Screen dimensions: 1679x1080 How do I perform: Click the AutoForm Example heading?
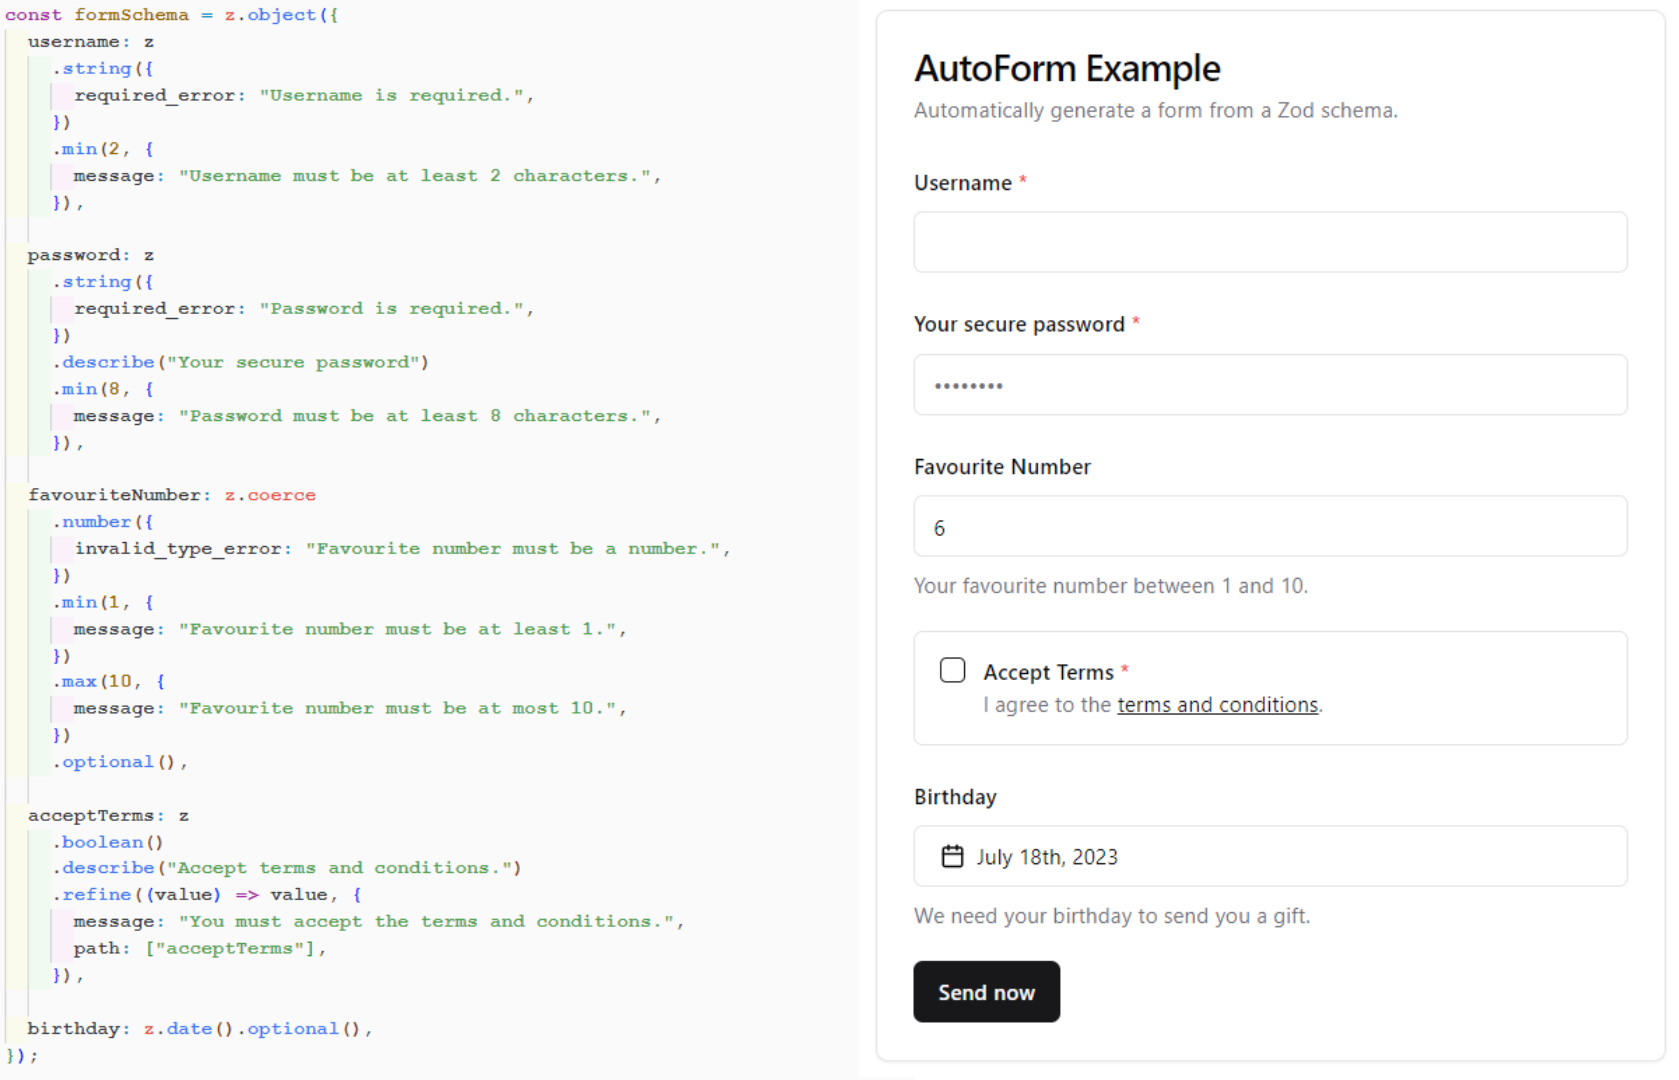point(1067,68)
